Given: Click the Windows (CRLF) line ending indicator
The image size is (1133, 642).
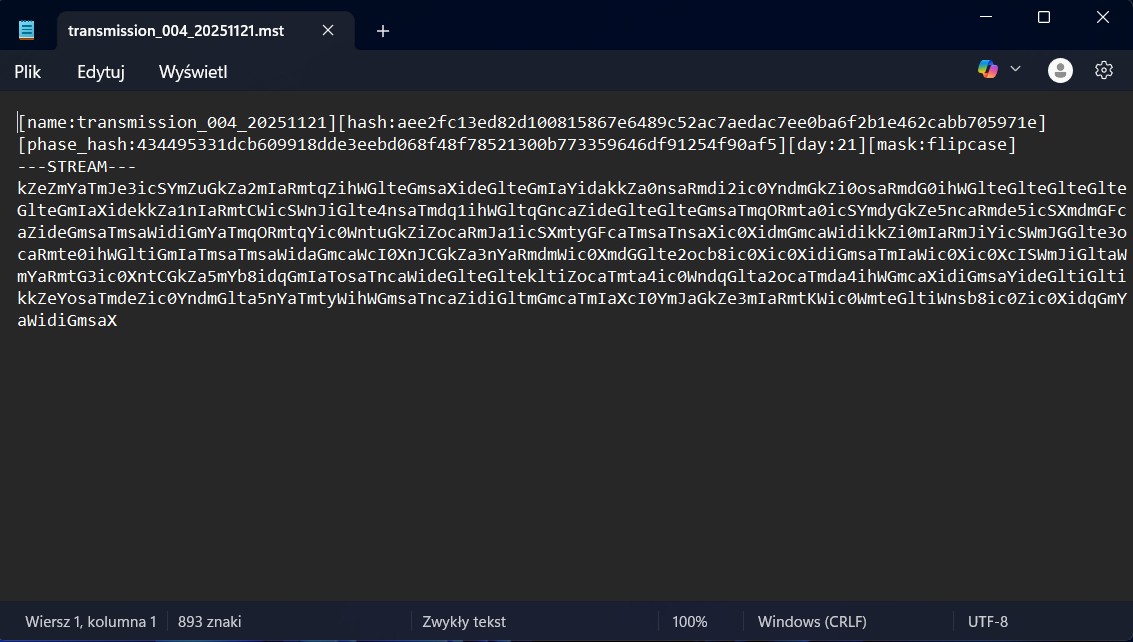Looking at the screenshot, I should 810,621.
